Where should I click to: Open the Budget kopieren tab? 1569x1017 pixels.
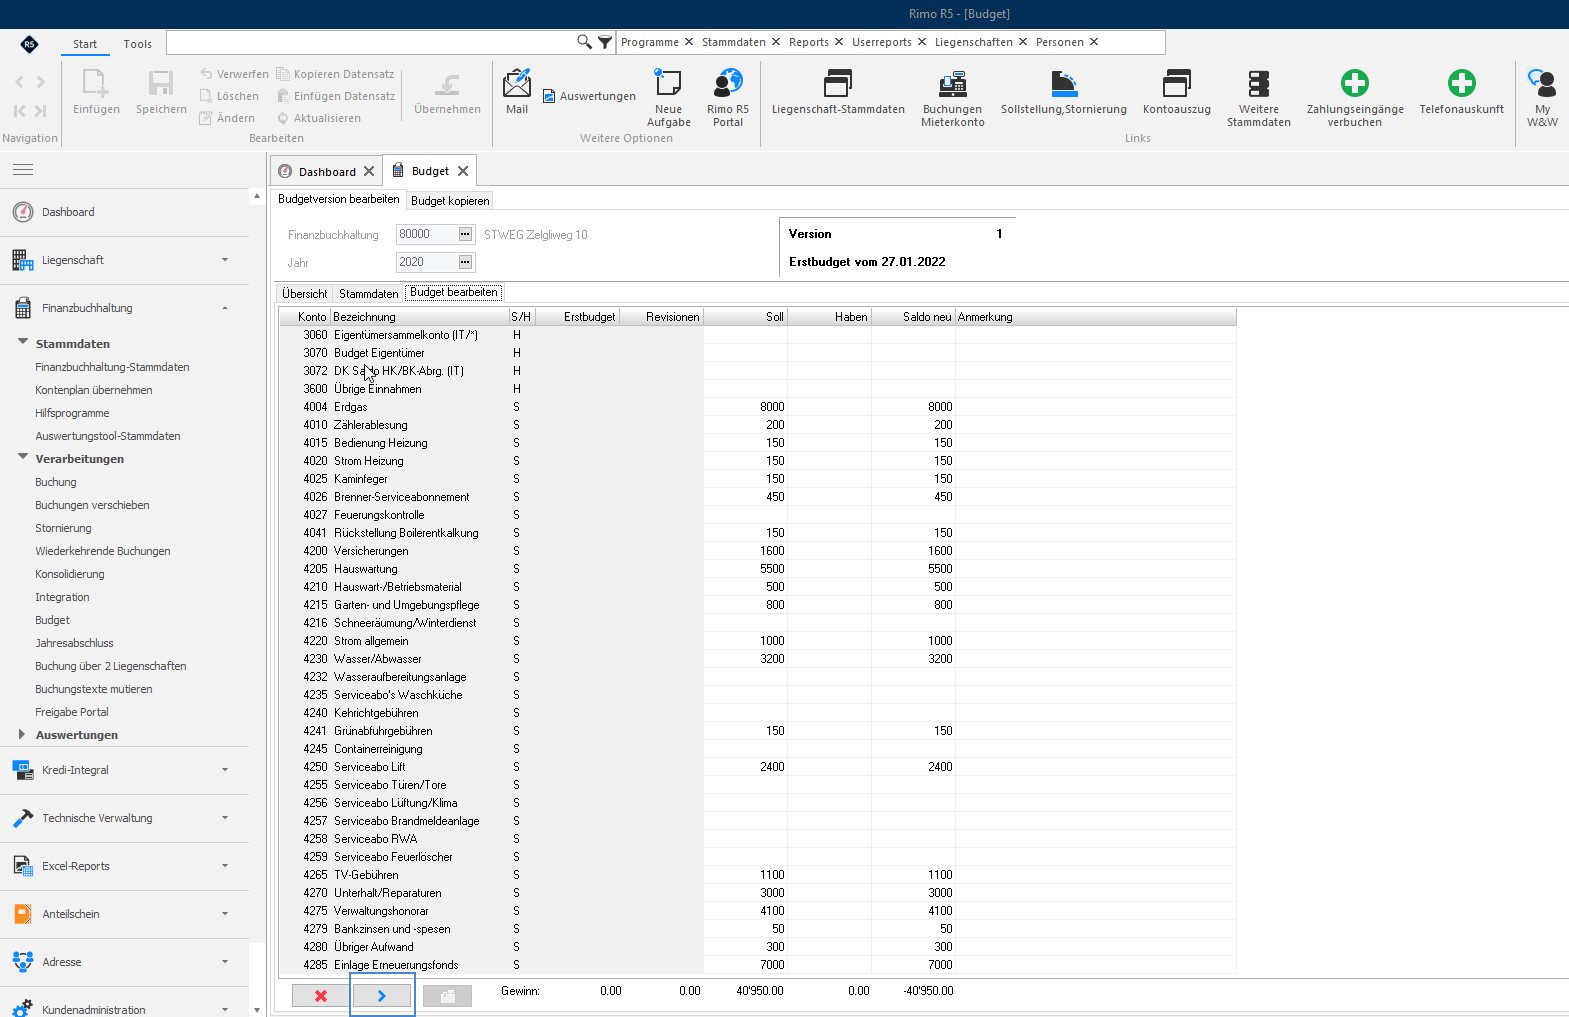450,201
